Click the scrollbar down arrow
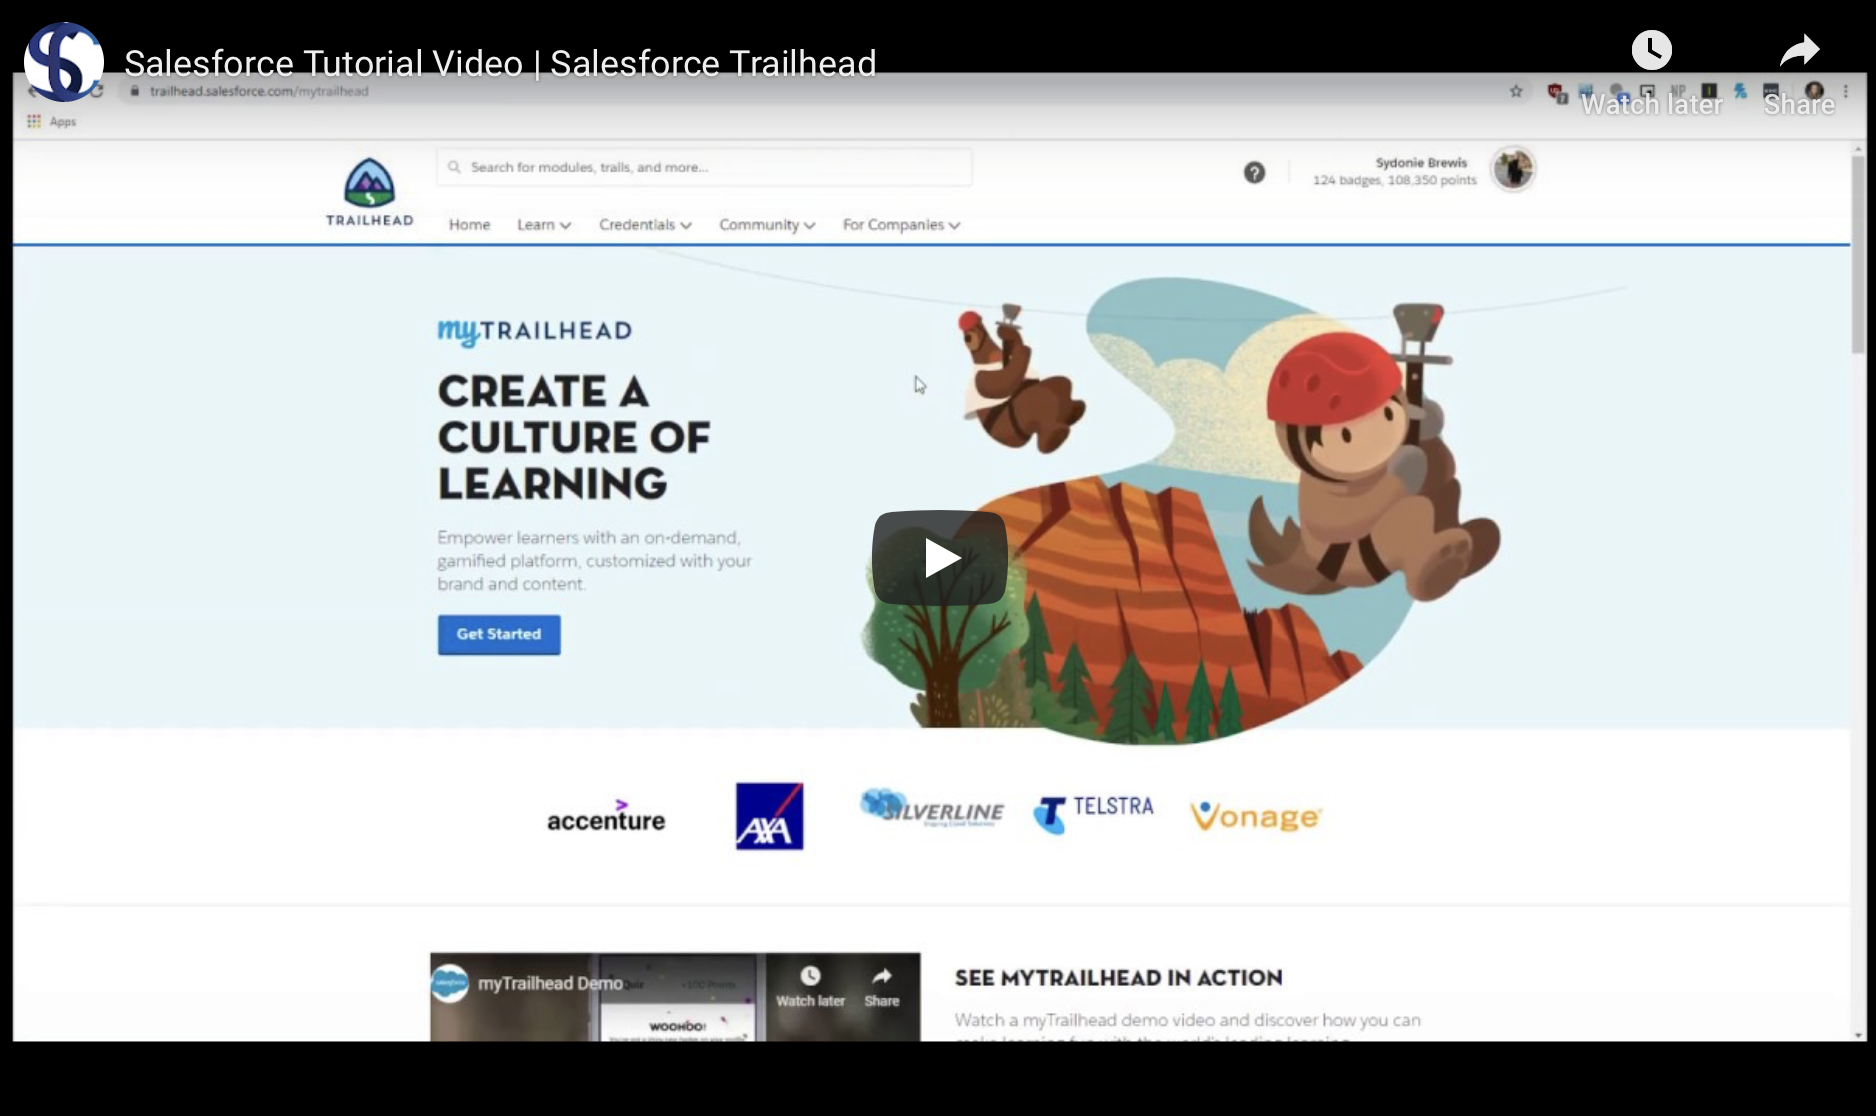The image size is (1876, 1118). coord(1858,1035)
